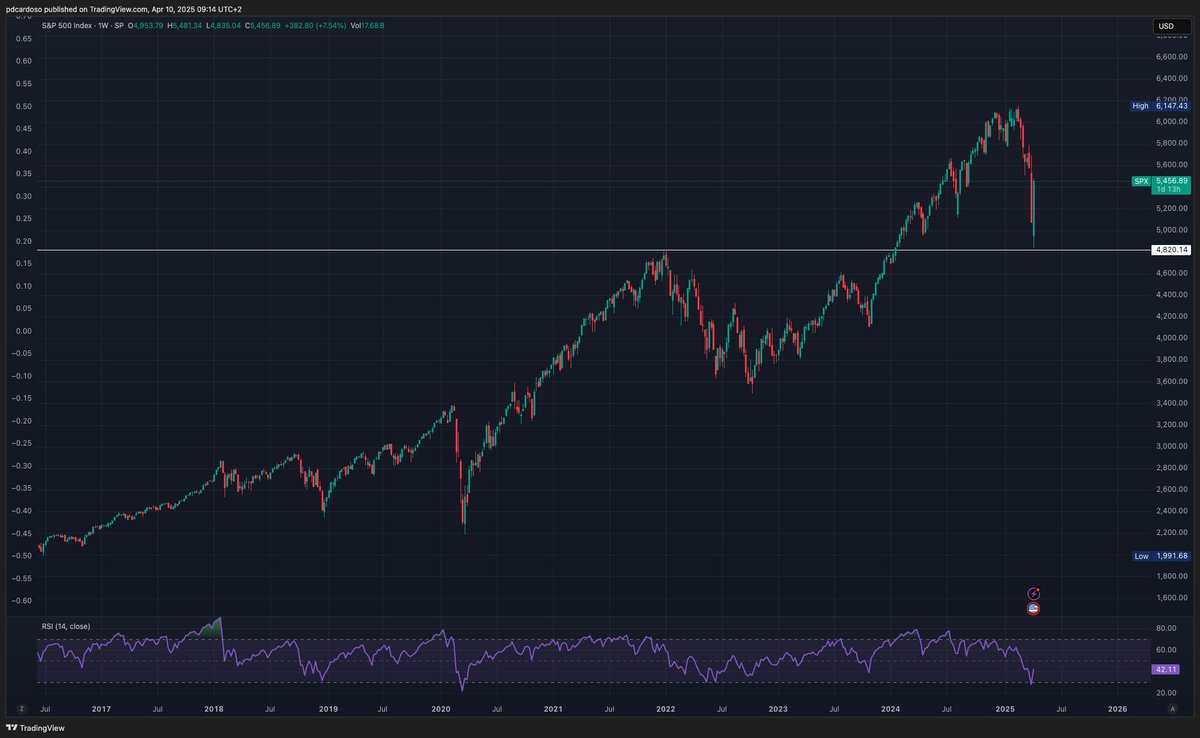Click the 20.00 level on the RSI scale
1200x738 pixels.
coord(1165,693)
